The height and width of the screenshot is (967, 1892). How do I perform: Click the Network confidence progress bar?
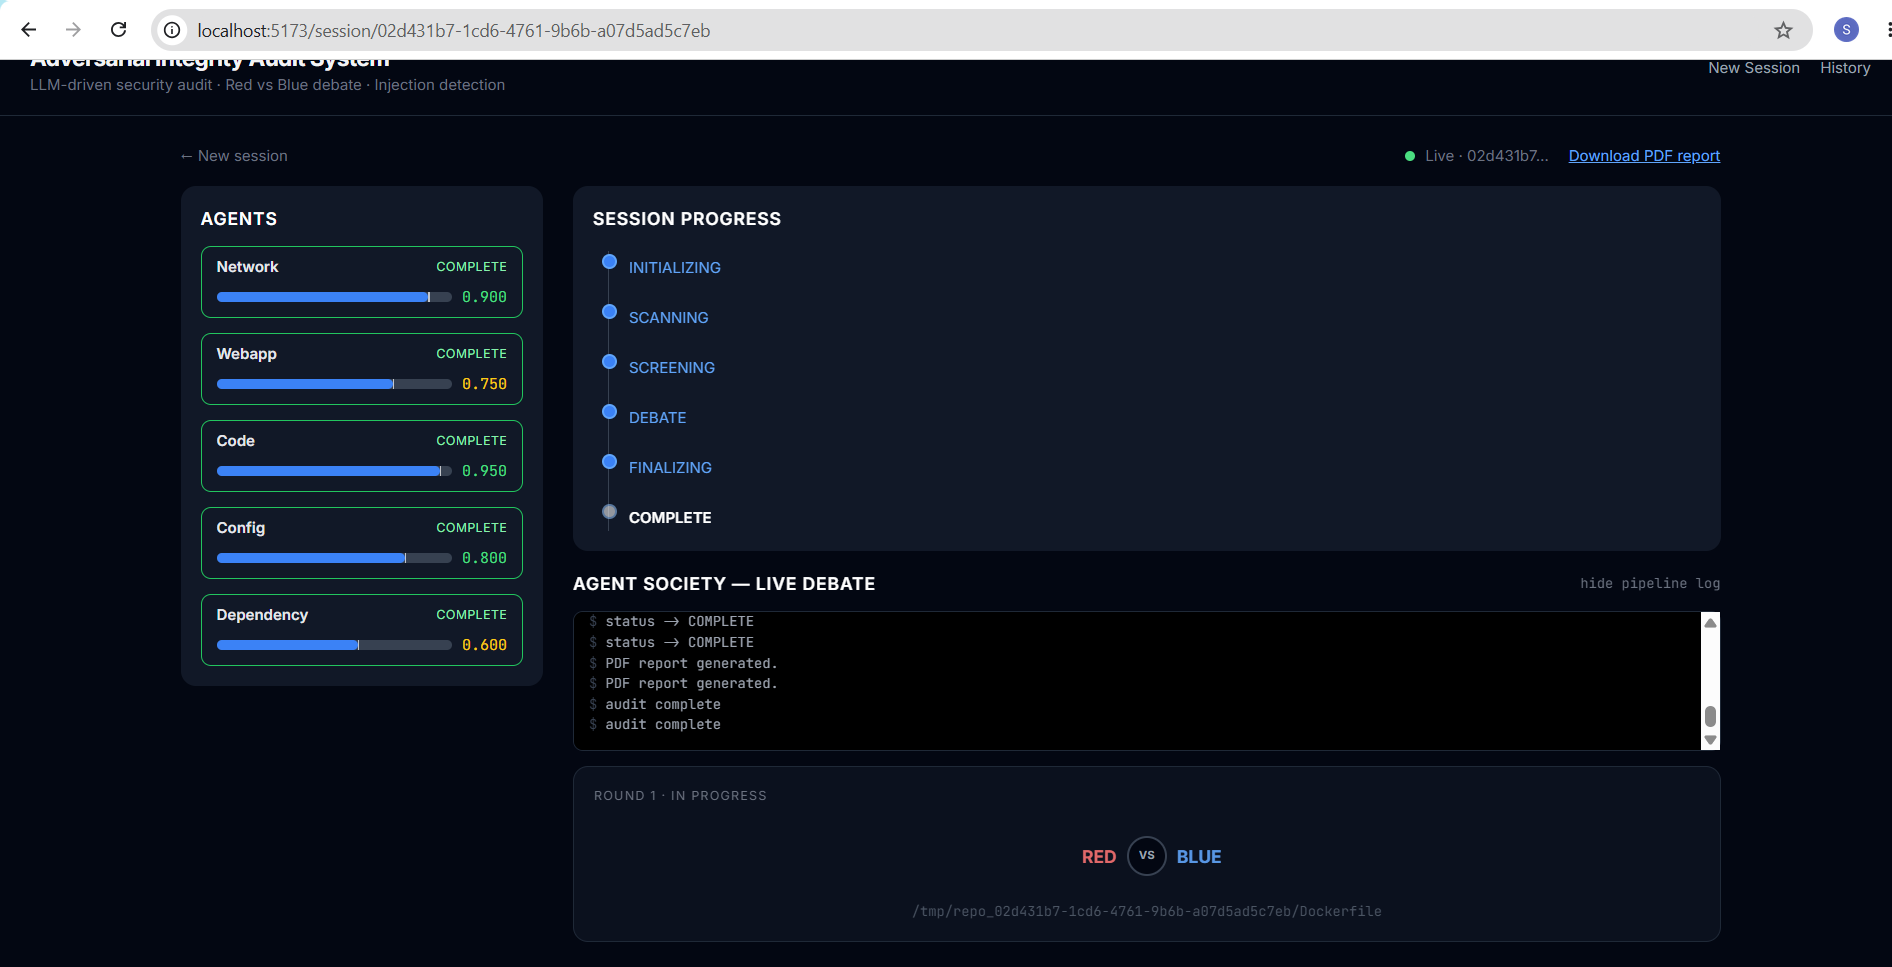334,297
